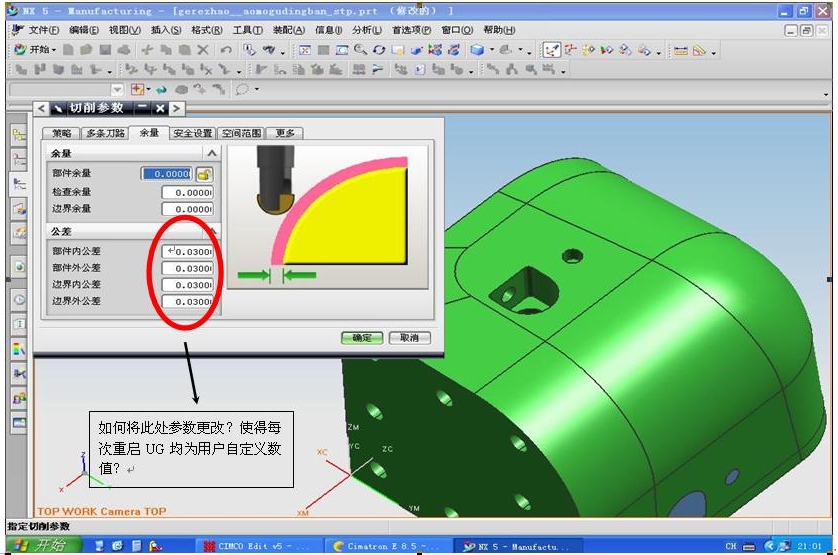Screen dimensions: 838x555
Task: Click the Create Program icon with blue arrow
Action: pos(552,50)
